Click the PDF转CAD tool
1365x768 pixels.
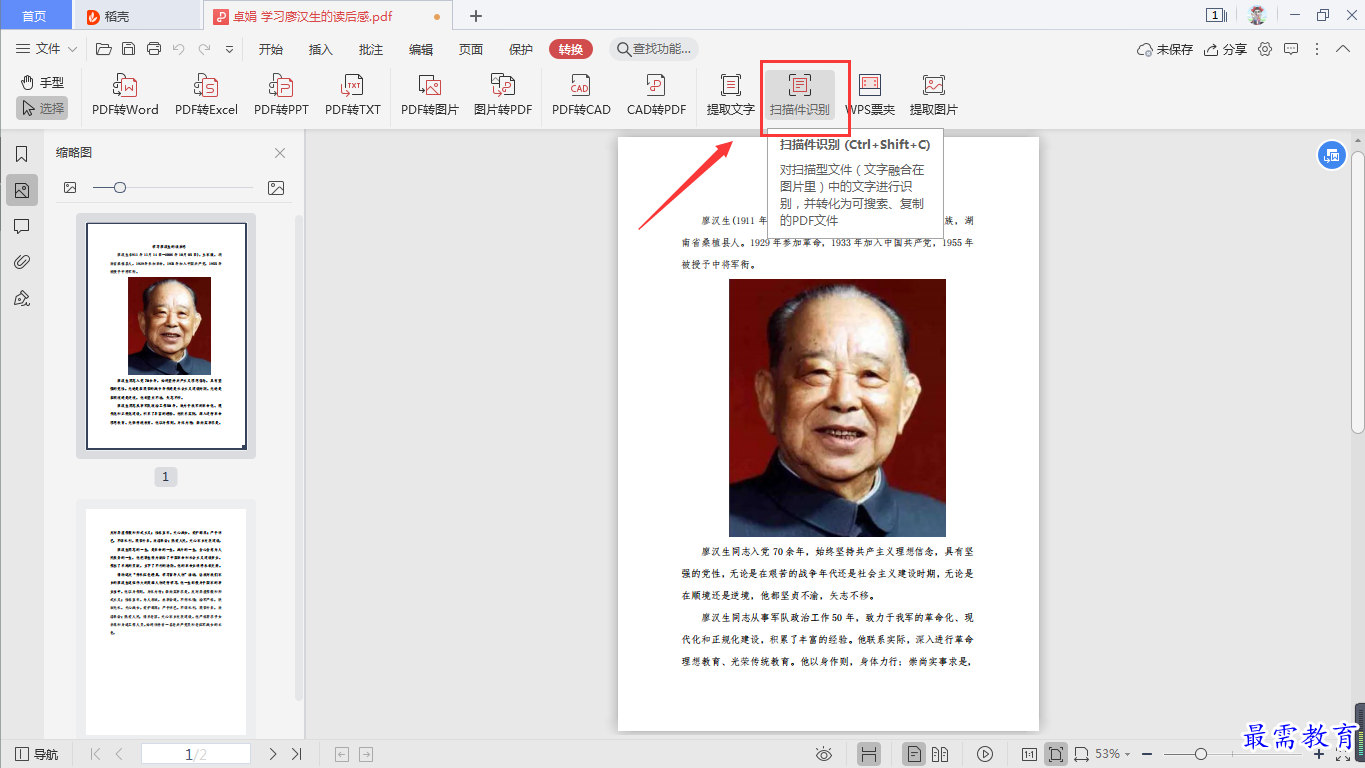tap(581, 96)
